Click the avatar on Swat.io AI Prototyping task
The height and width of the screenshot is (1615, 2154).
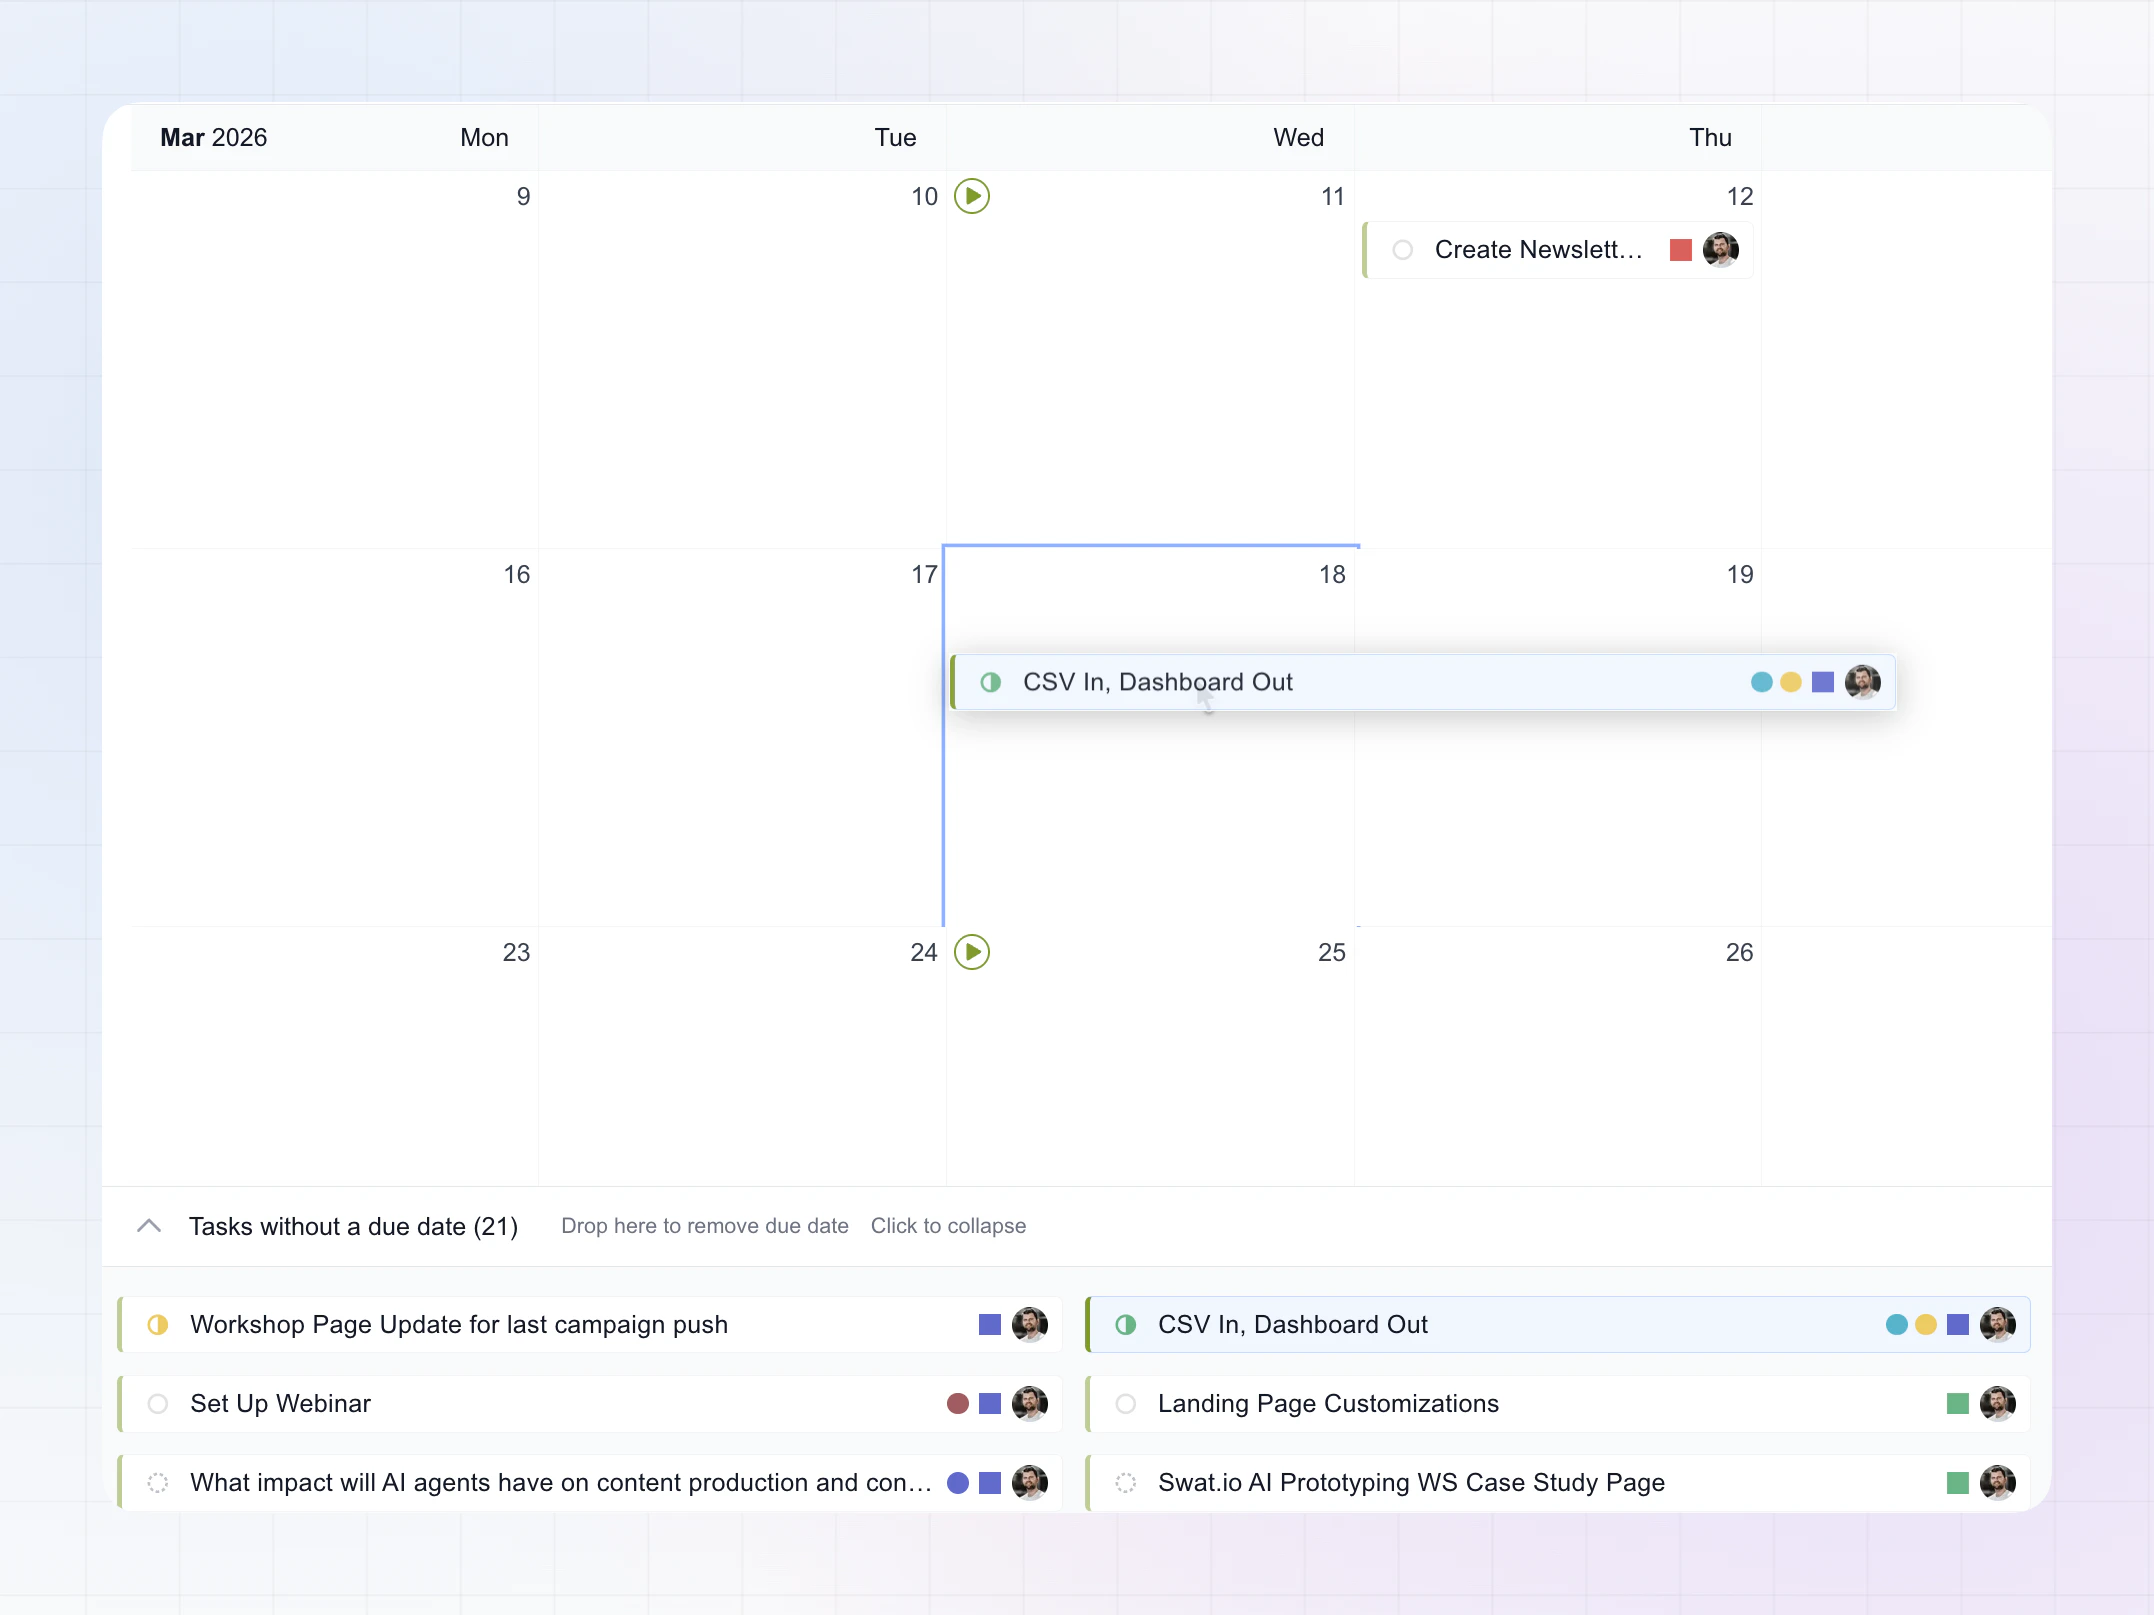coord(1999,1483)
